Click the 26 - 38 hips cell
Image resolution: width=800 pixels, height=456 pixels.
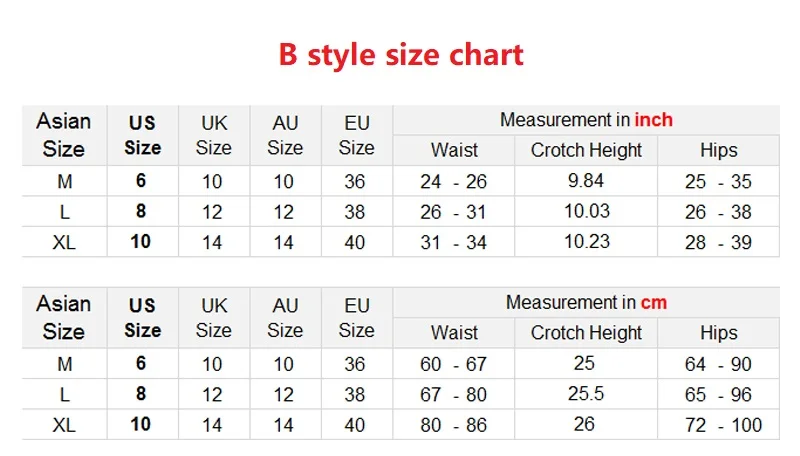point(718,212)
